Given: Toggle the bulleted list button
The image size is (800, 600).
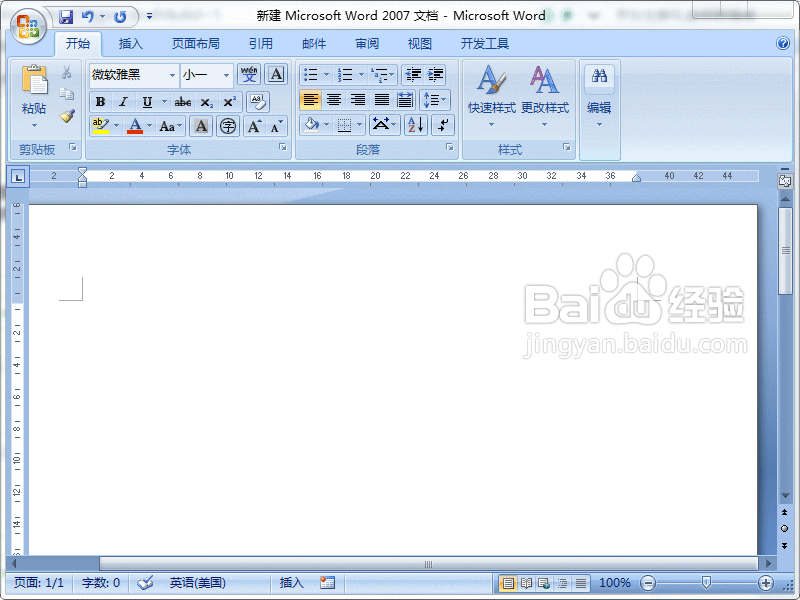Looking at the screenshot, I should pos(310,74).
